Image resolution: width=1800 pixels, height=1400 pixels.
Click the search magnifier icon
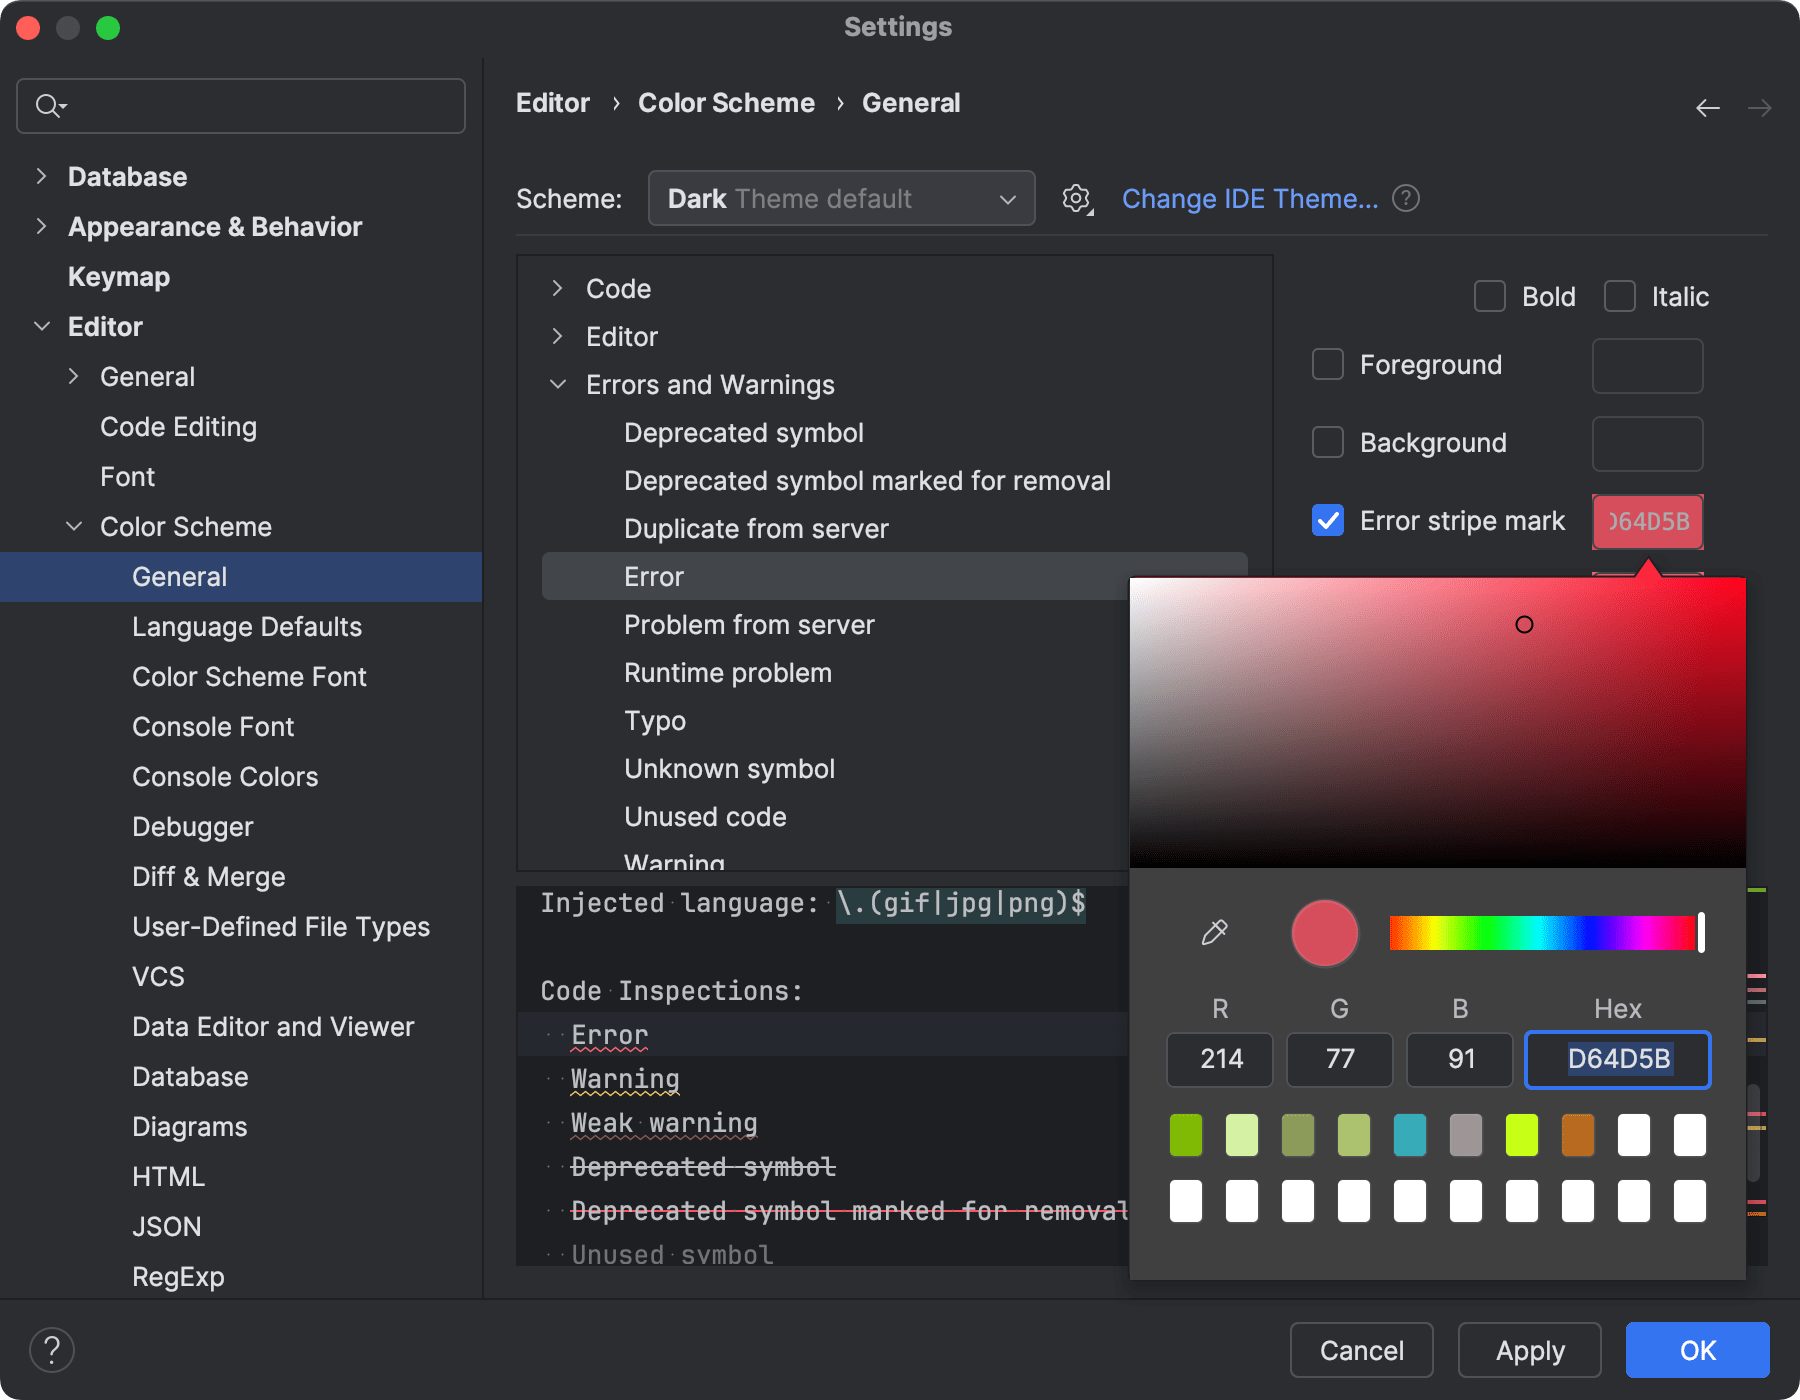[x=50, y=105]
